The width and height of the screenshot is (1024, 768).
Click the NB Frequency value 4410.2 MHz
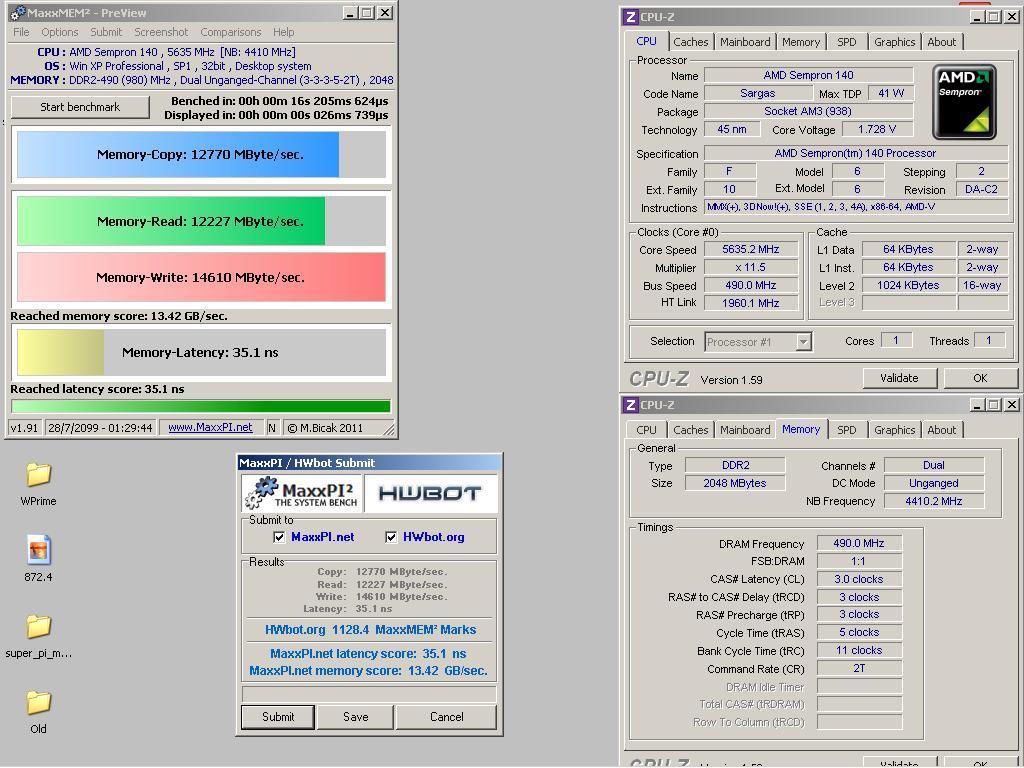933,501
